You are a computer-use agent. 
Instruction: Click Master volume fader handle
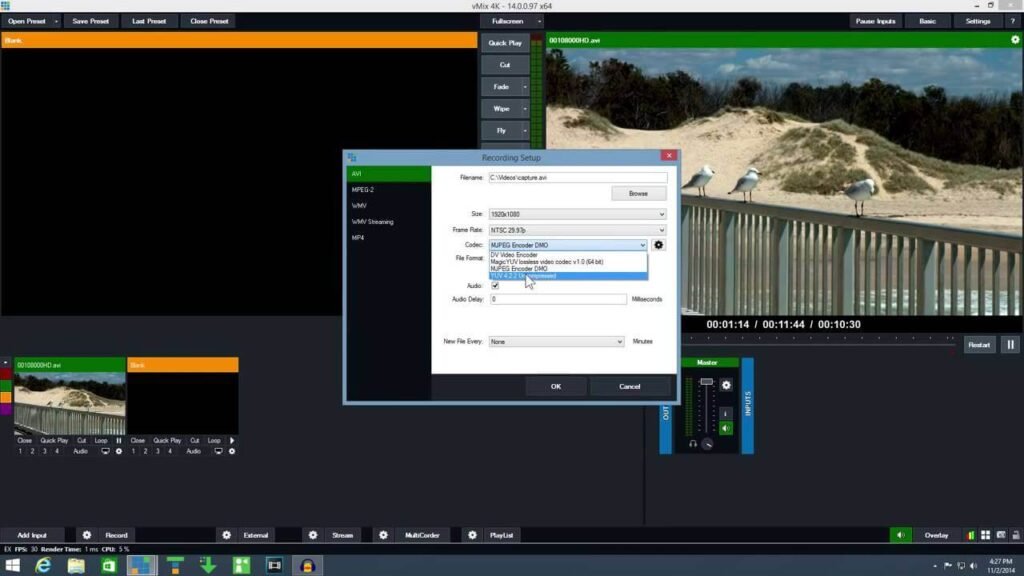[707, 381]
